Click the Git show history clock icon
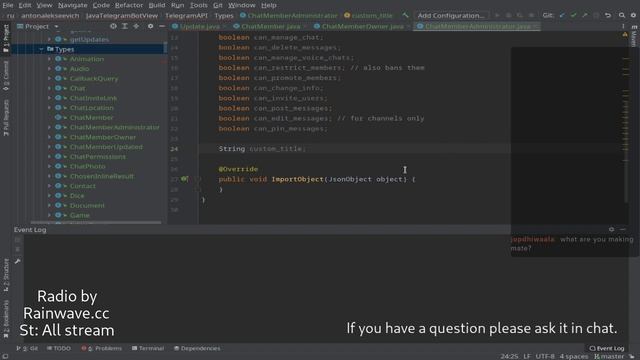 pos(596,15)
